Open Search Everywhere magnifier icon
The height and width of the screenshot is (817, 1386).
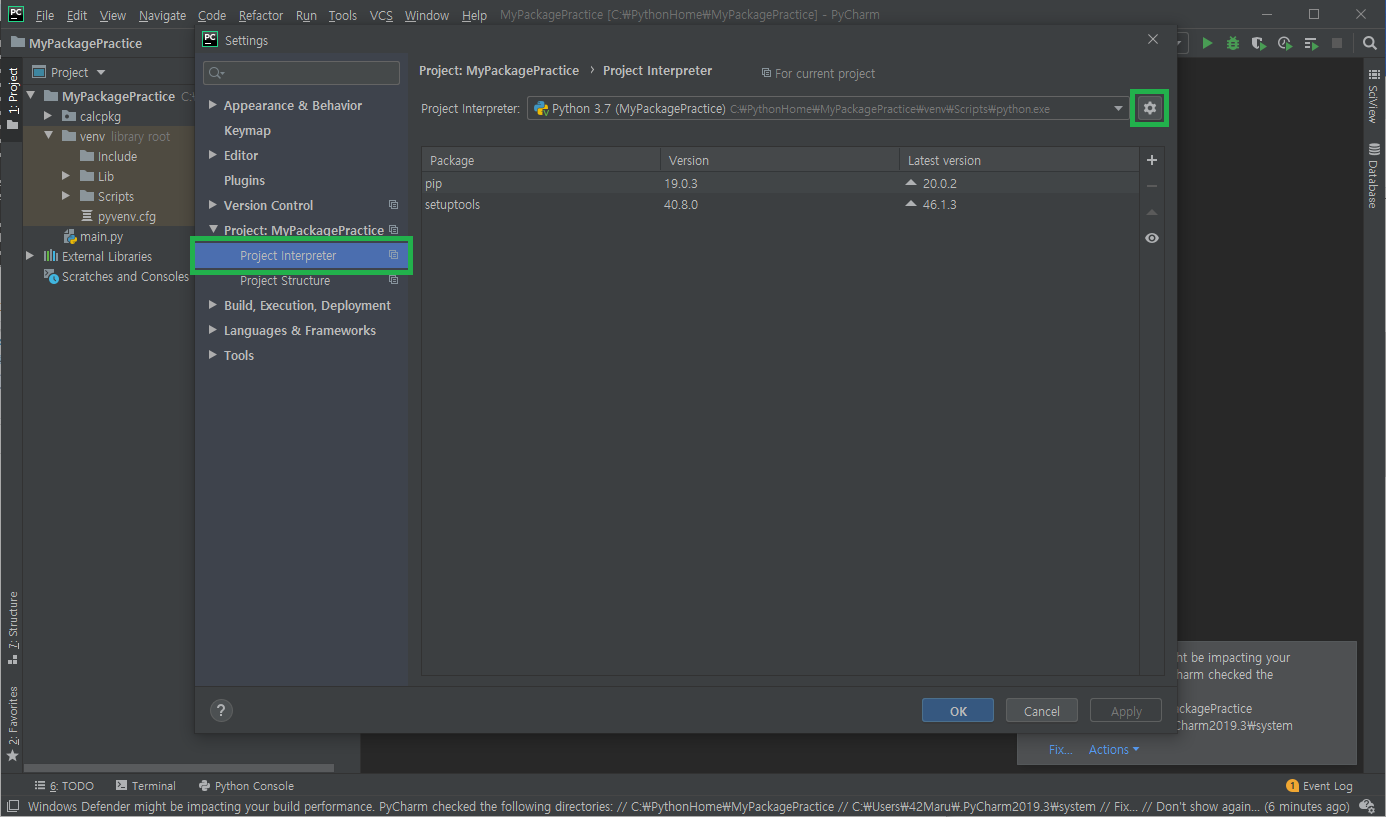click(x=1370, y=43)
